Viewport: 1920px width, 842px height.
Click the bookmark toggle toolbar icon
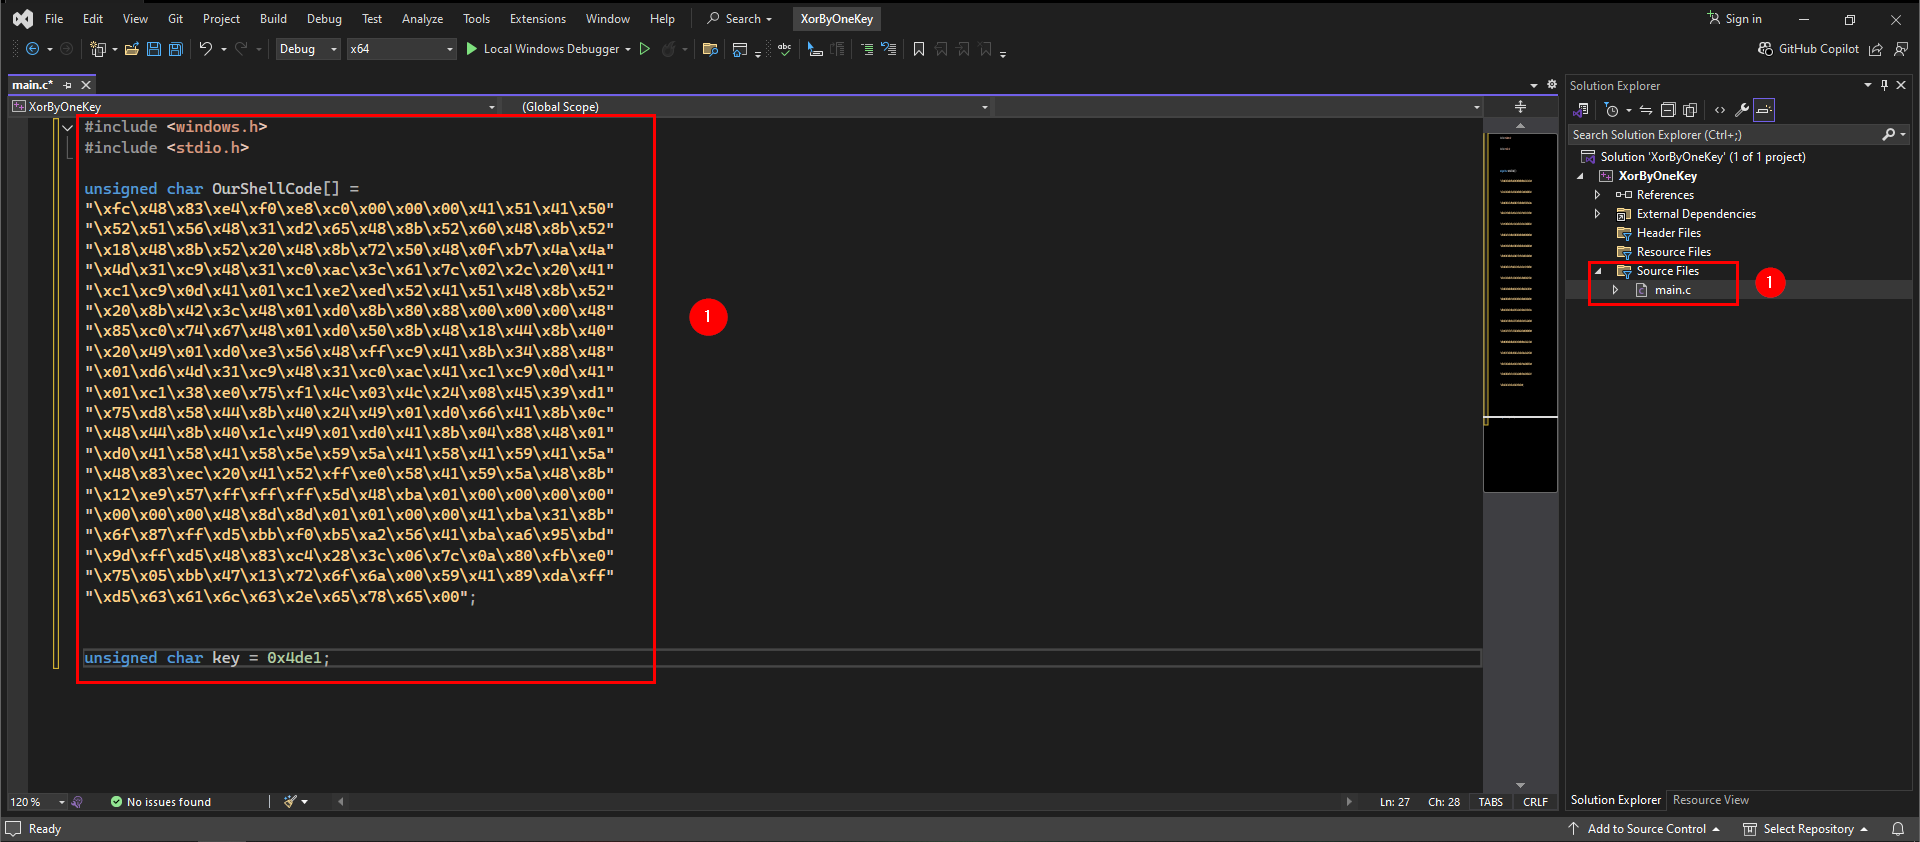(919, 49)
